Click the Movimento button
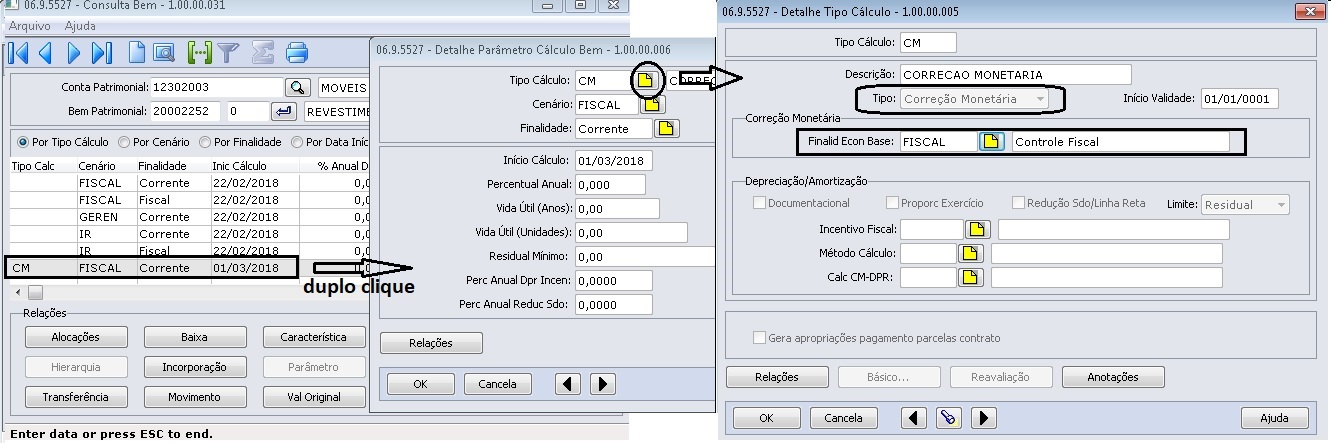This screenshot has width=1331, height=443. coord(194,397)
